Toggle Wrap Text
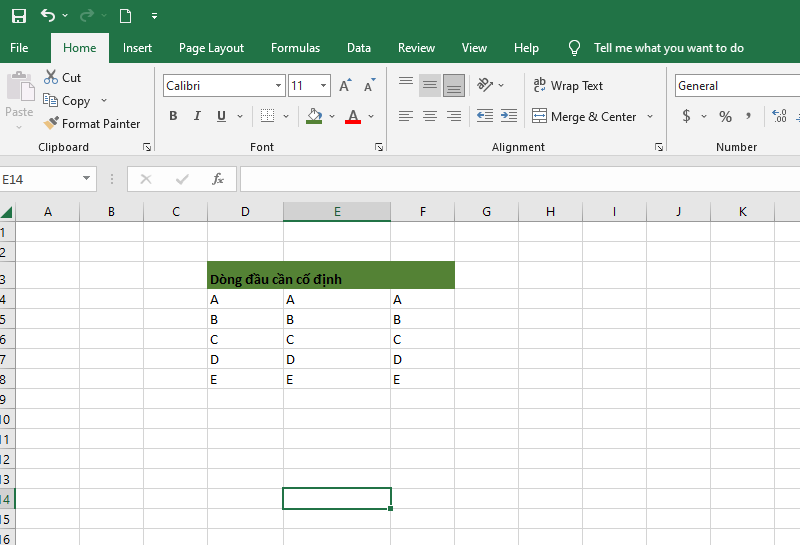 pos(568,86)
